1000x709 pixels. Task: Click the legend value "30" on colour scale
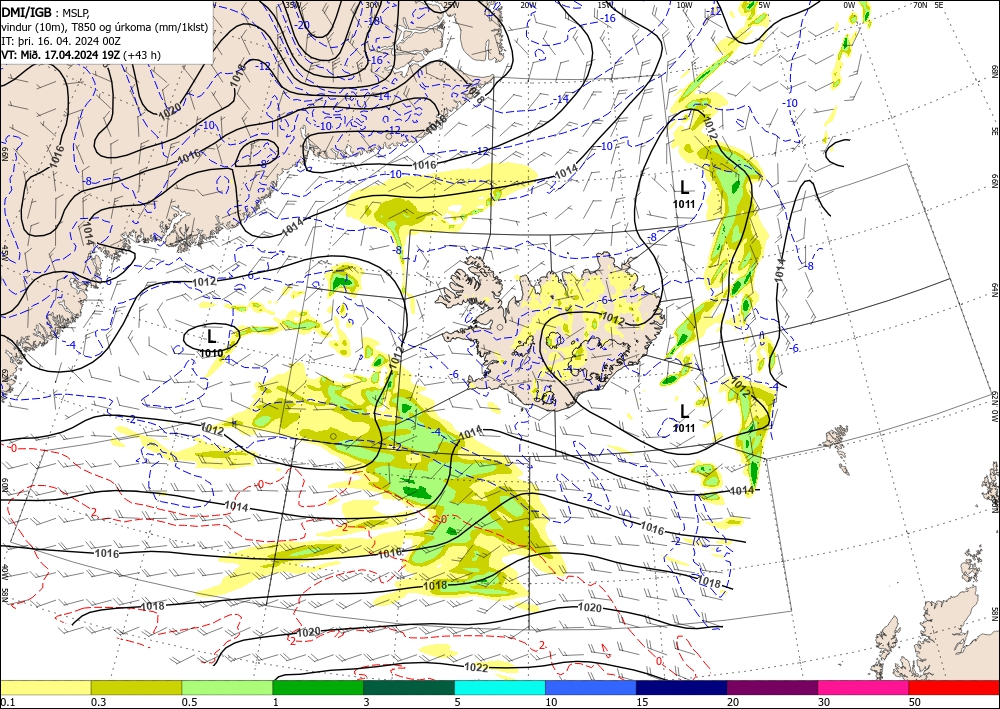click(824, 702)
